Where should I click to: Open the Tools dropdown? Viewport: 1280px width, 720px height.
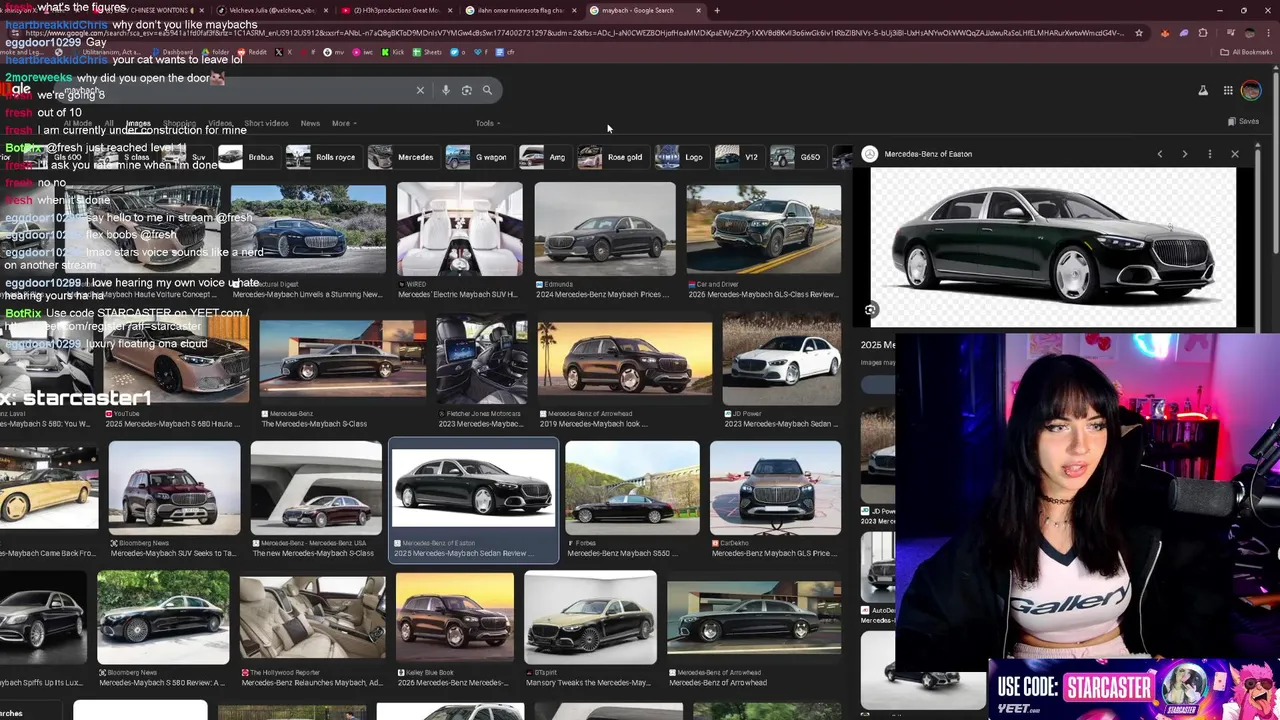[x=488, y=123]
